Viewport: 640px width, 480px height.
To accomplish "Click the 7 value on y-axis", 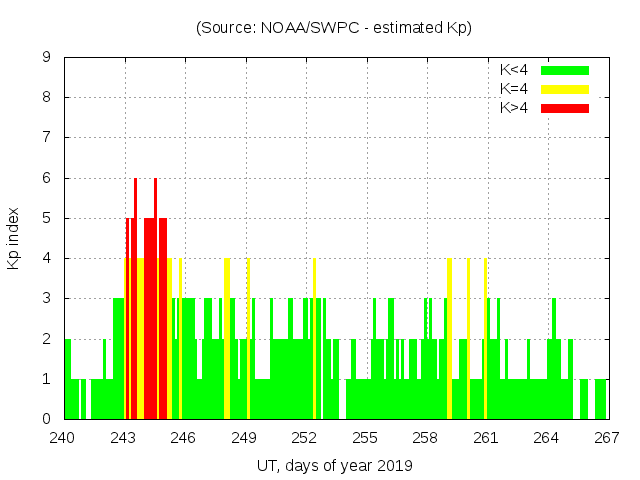I will coord(46,138).
